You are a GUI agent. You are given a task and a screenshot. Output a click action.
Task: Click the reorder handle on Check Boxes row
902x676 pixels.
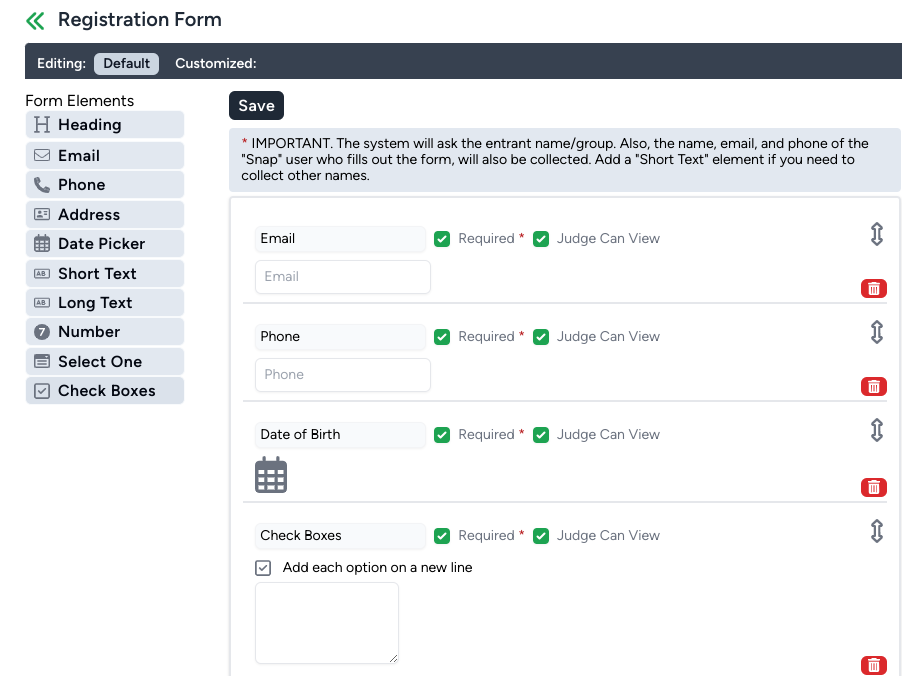click(x=876, y=531)
